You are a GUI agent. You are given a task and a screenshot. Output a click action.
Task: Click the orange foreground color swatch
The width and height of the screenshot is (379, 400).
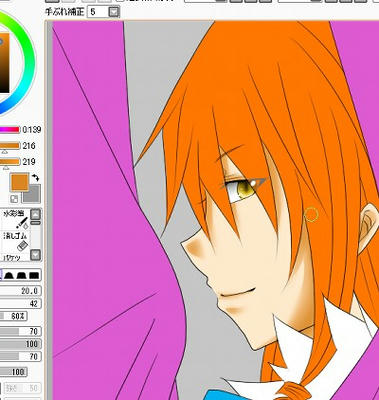[x=19, y=182]
